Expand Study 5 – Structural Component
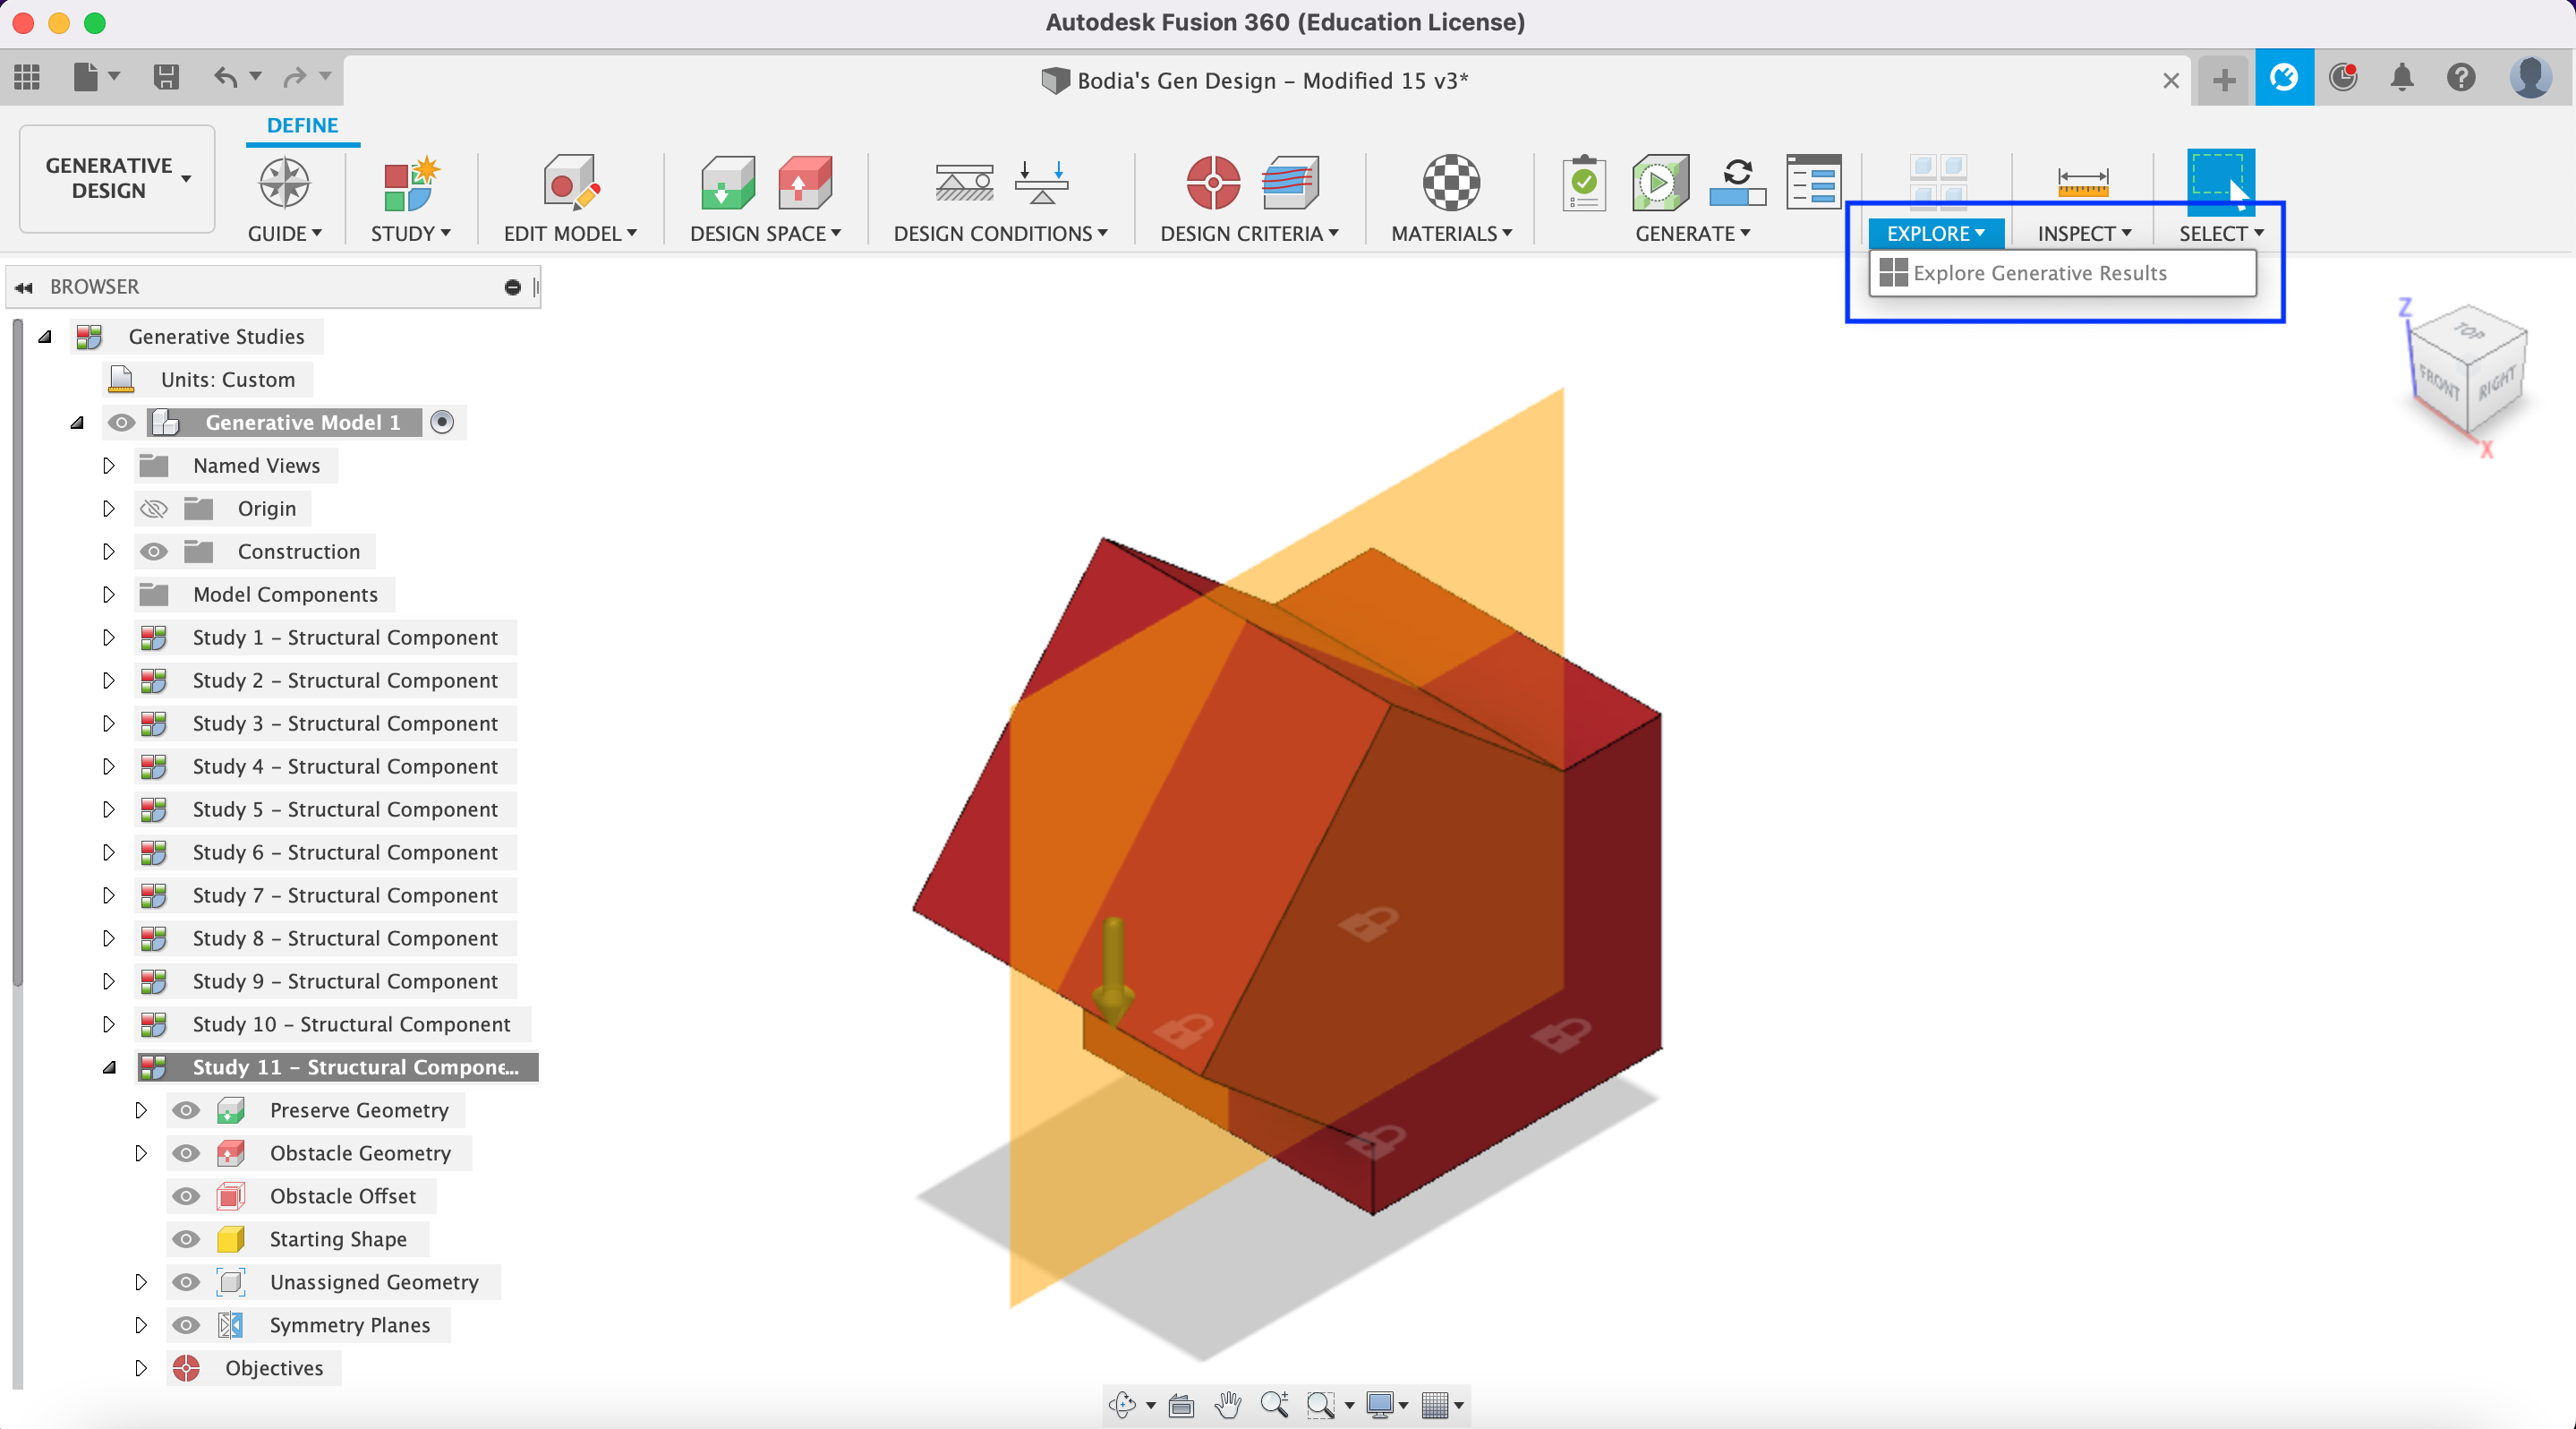 (x=110, y=810)
